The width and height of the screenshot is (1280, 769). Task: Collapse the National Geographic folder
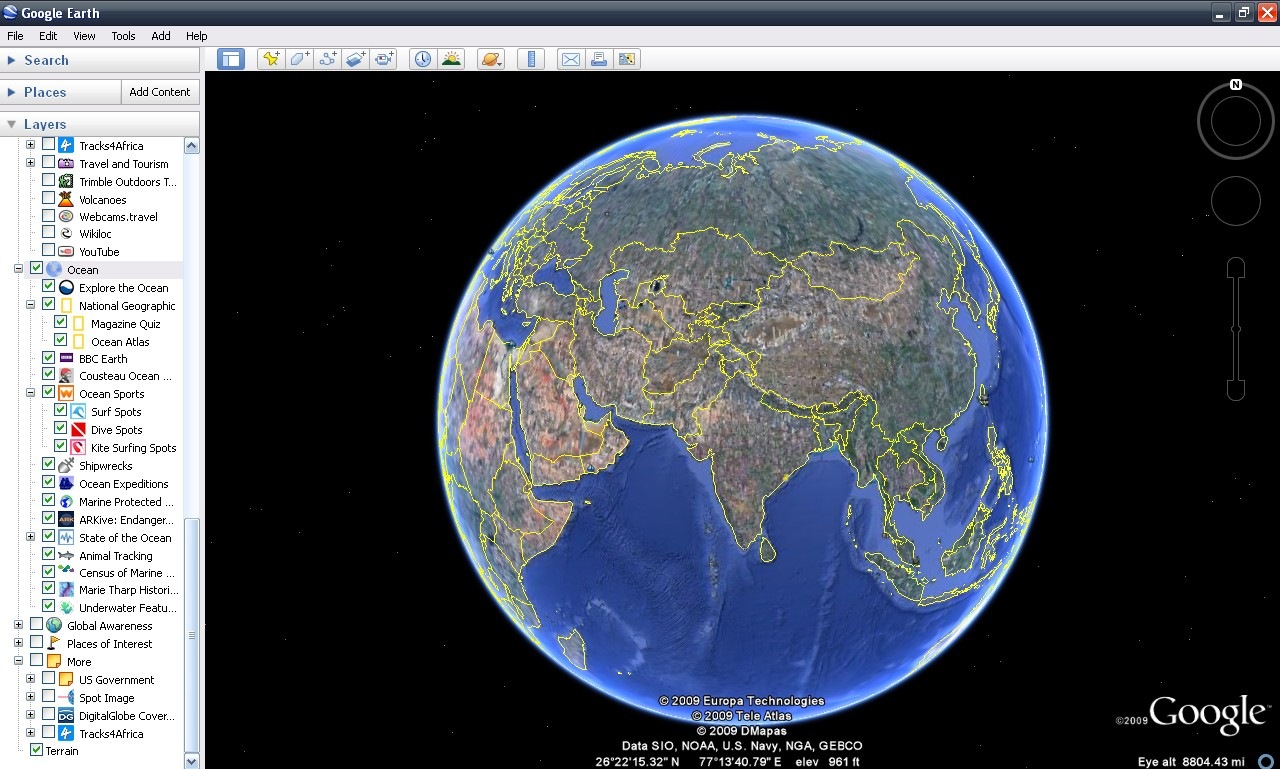click(30, 305)
